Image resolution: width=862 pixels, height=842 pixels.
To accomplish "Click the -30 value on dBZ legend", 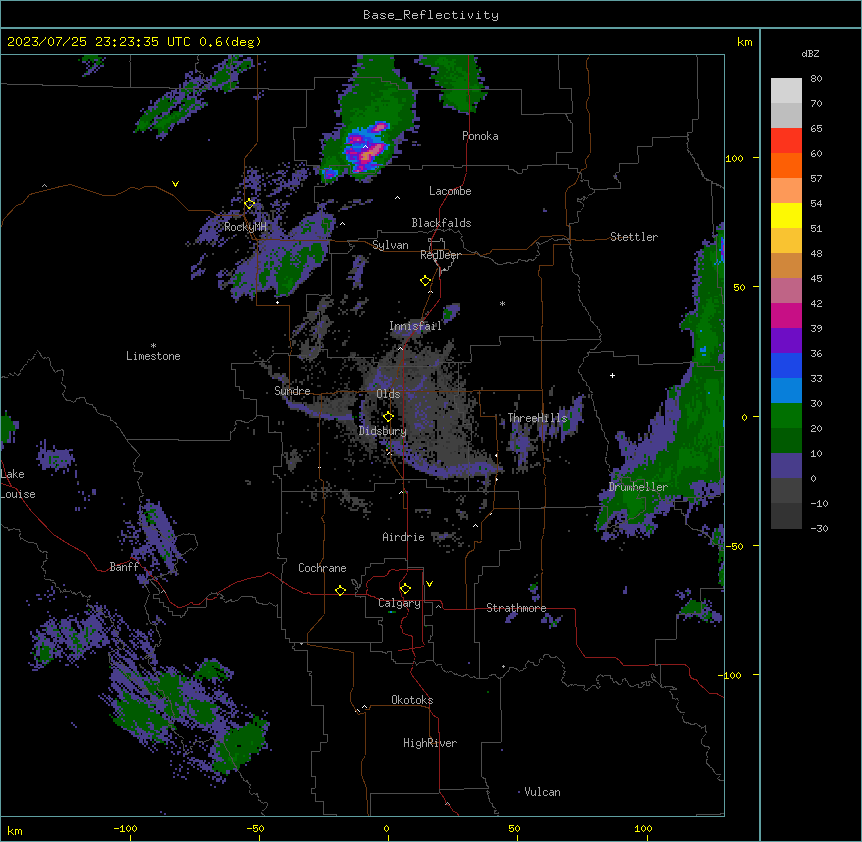I will 819,528.
